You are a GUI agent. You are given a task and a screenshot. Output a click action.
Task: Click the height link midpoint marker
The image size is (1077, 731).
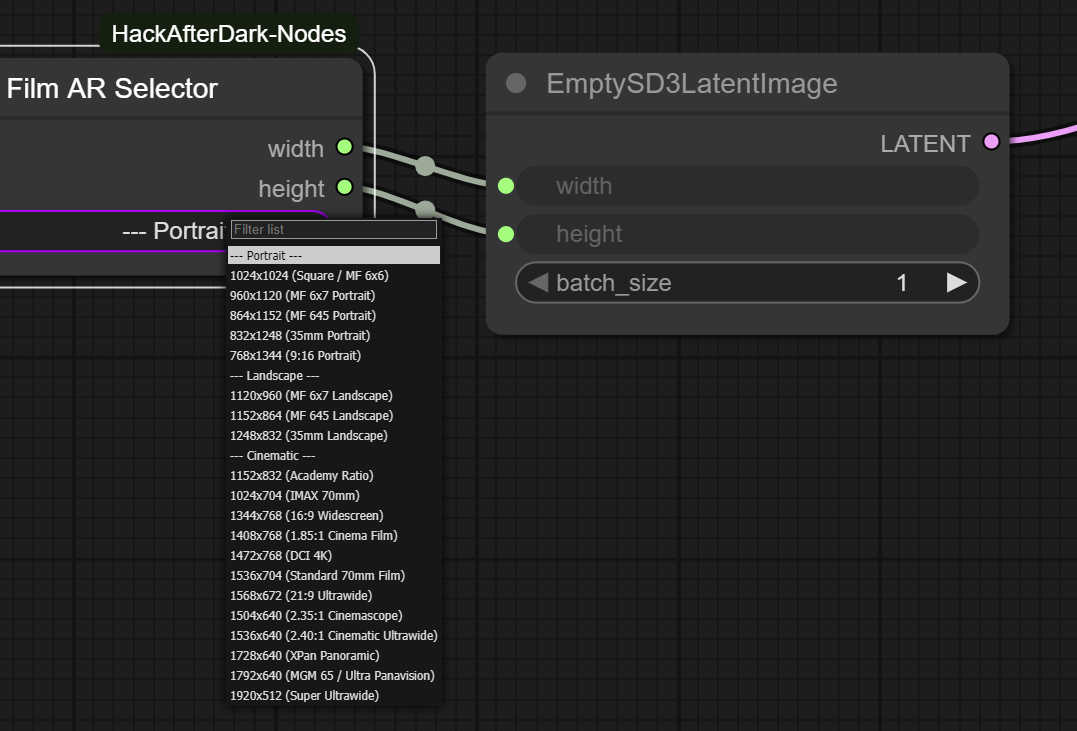click(x=426, y=209)
